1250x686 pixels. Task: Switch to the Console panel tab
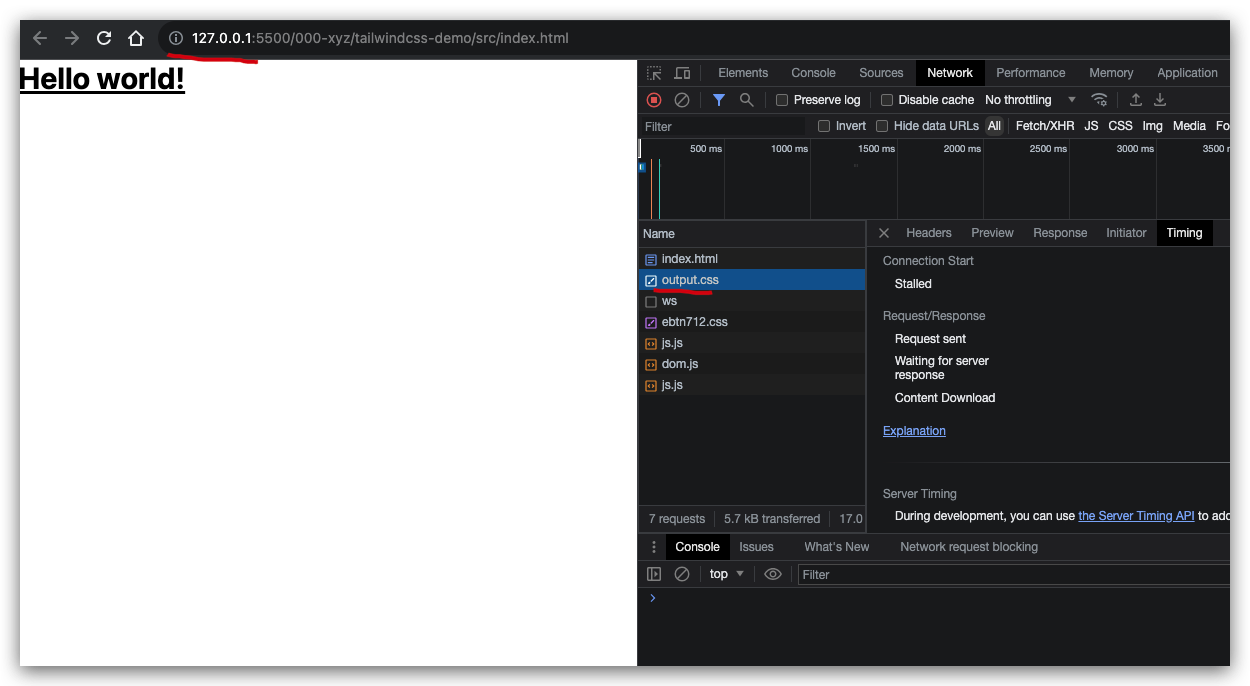click(x=813, y=73)
